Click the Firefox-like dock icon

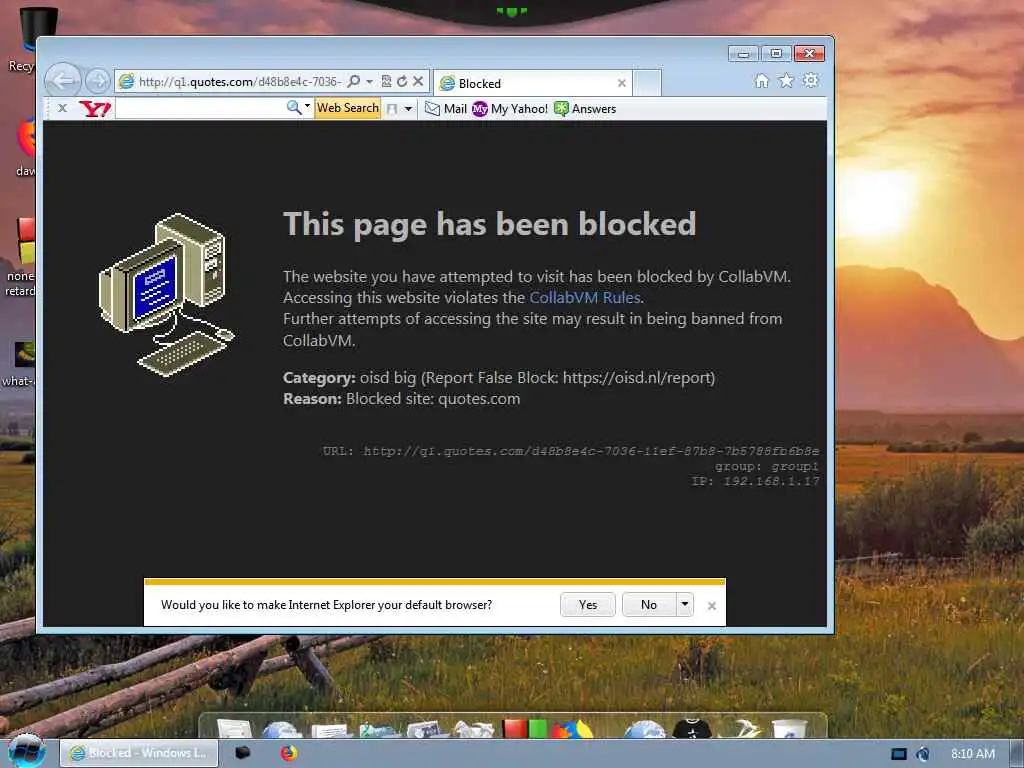click(x=573, y=728)
